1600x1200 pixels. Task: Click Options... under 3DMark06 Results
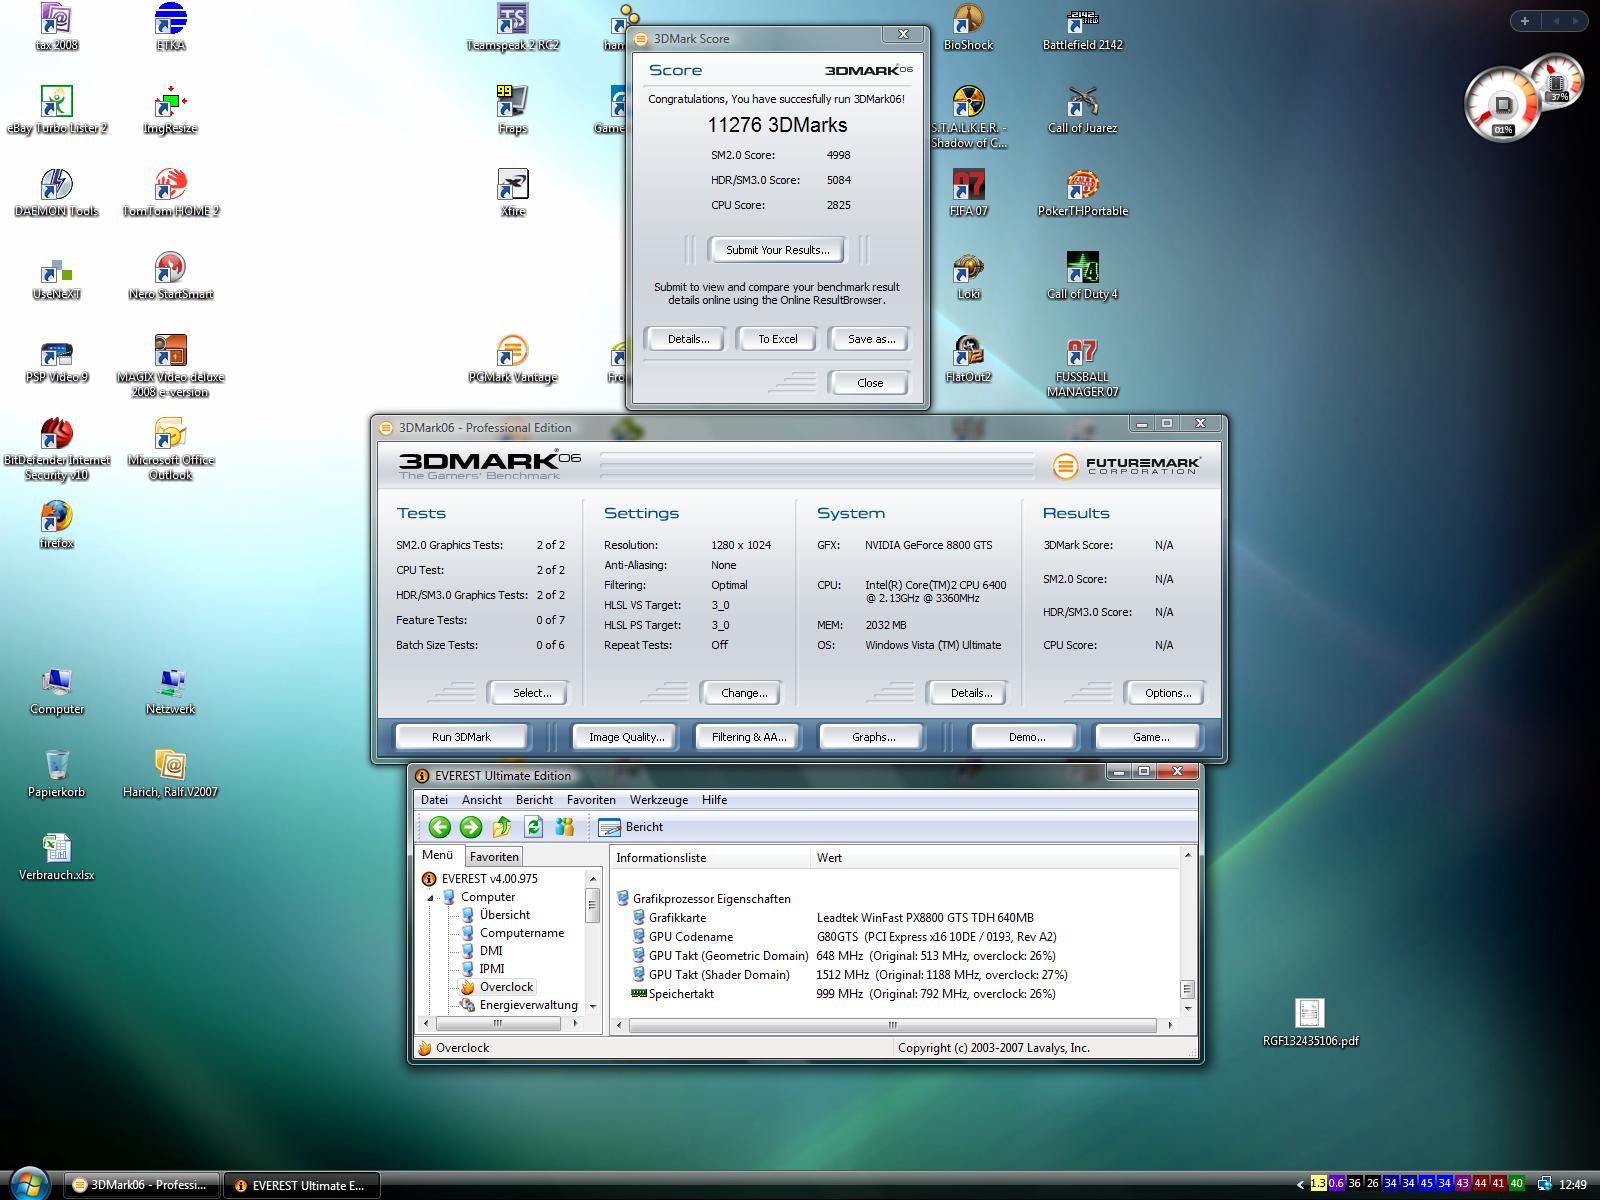coord(1167,693)
